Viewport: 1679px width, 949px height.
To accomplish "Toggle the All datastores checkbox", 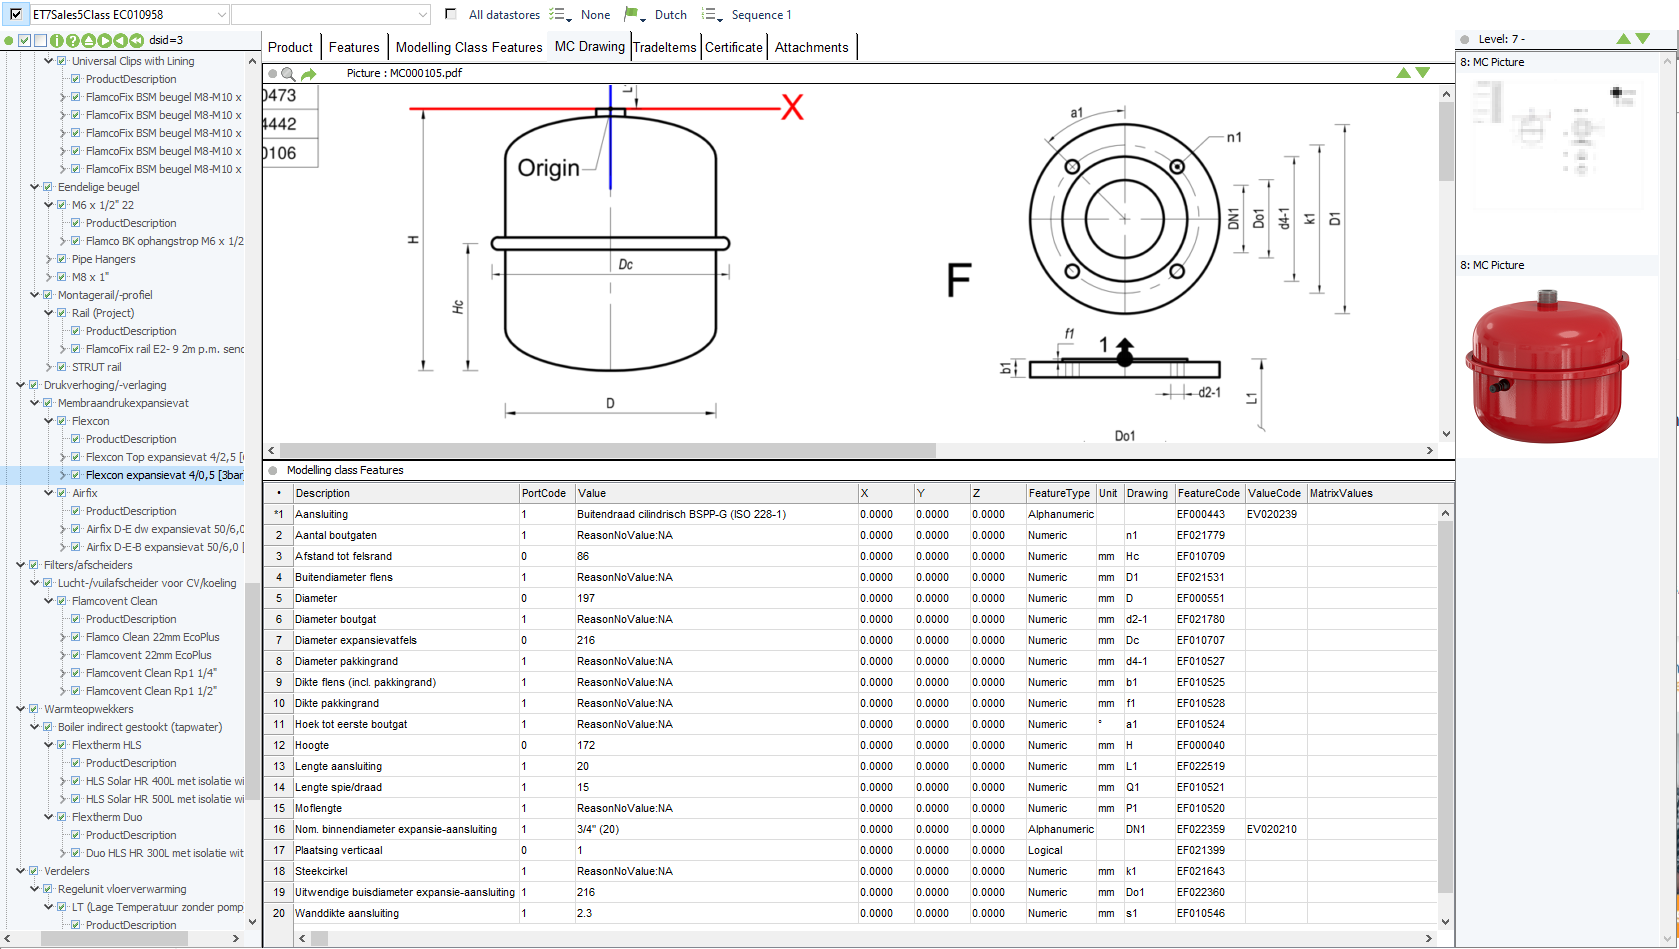I will tap(451, 15).
